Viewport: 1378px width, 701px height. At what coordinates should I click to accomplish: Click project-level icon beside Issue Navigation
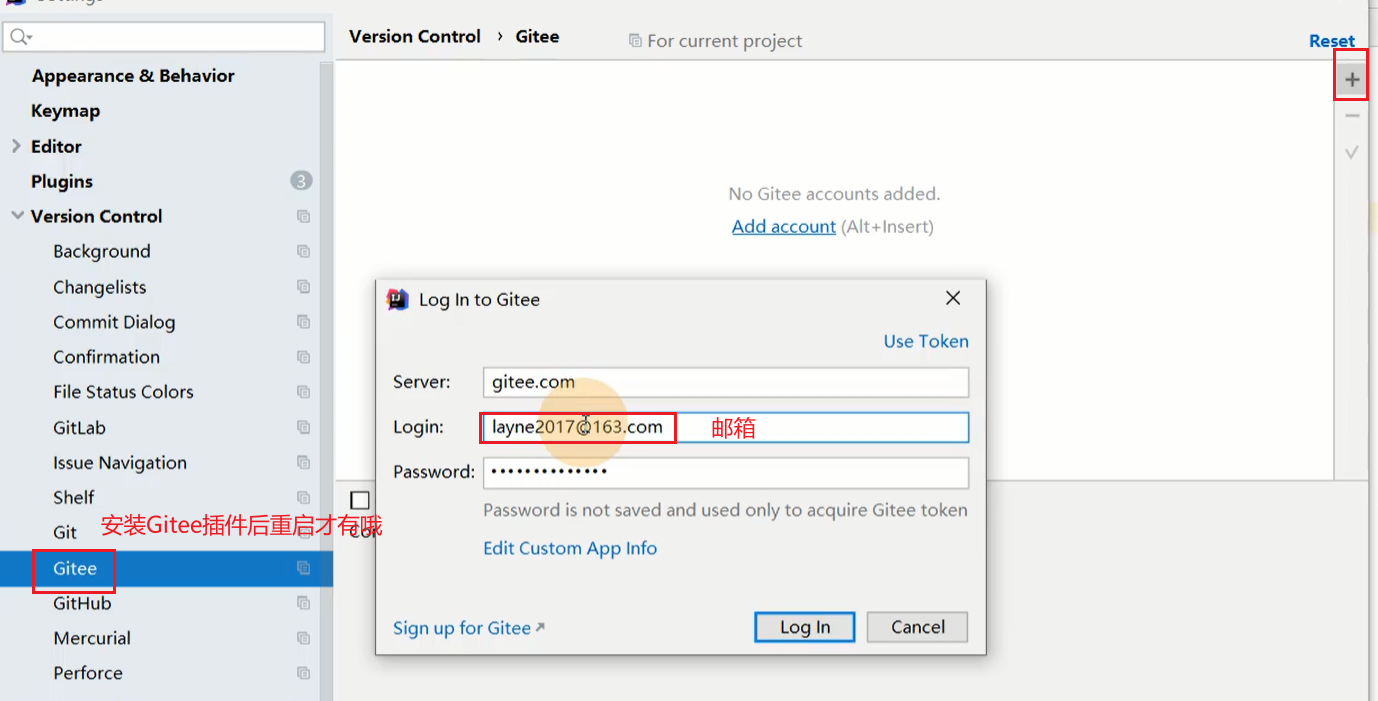pyautogui.click(x=303, y=462)
